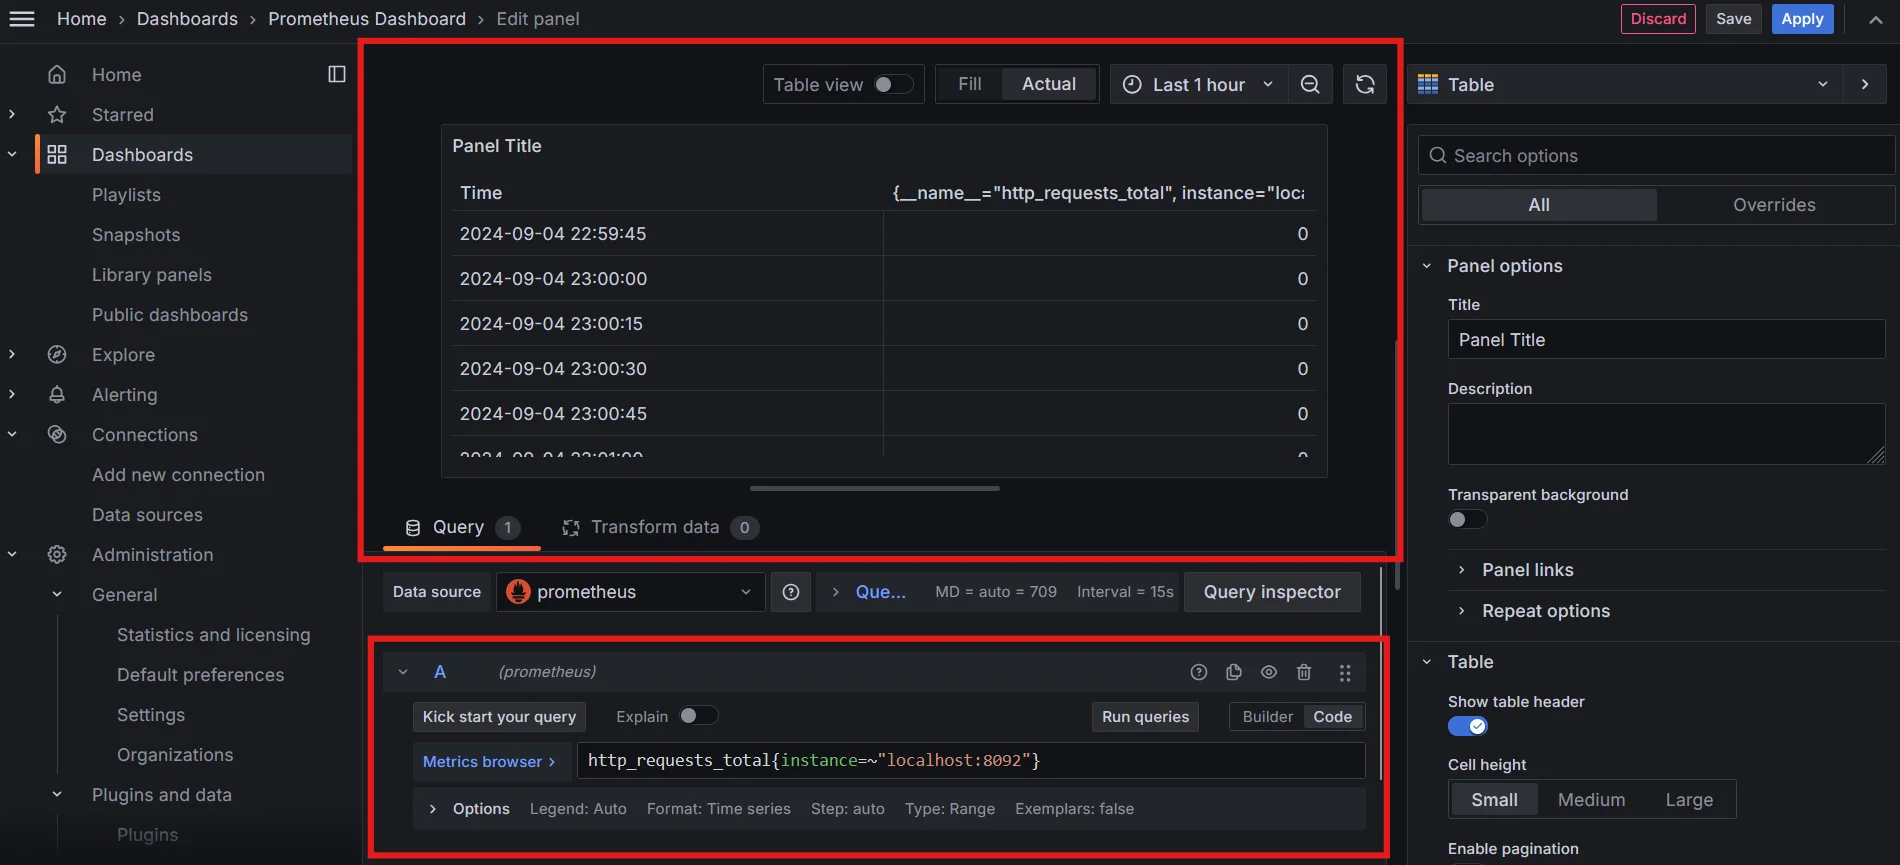The image size is (1900, 865).
Task: Click Kick start your query
Action: (499, 717)
